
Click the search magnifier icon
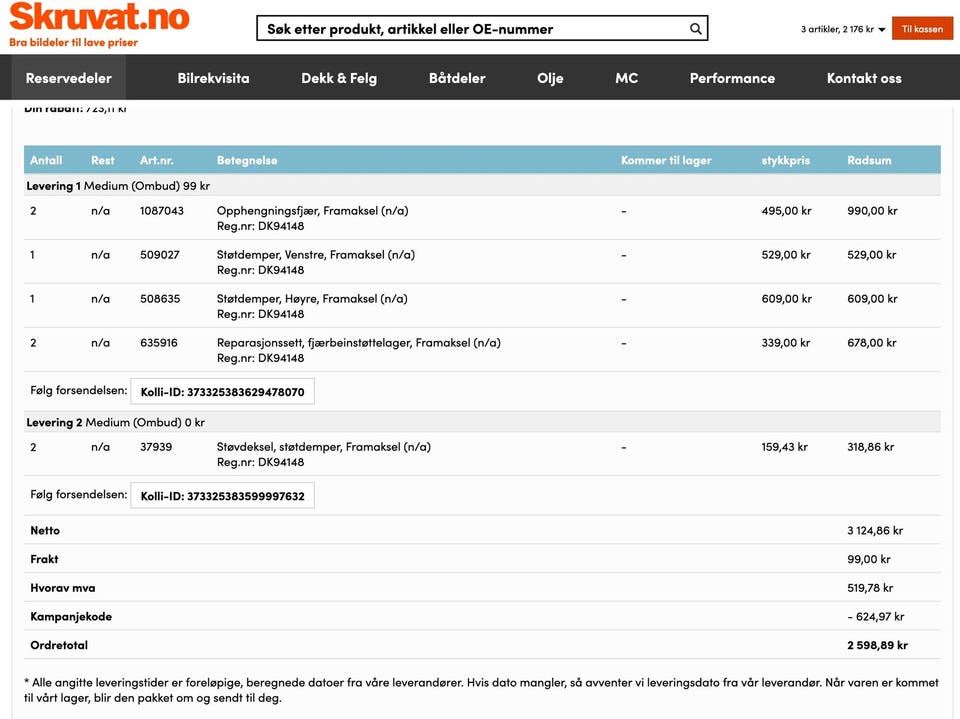(696, 29)
